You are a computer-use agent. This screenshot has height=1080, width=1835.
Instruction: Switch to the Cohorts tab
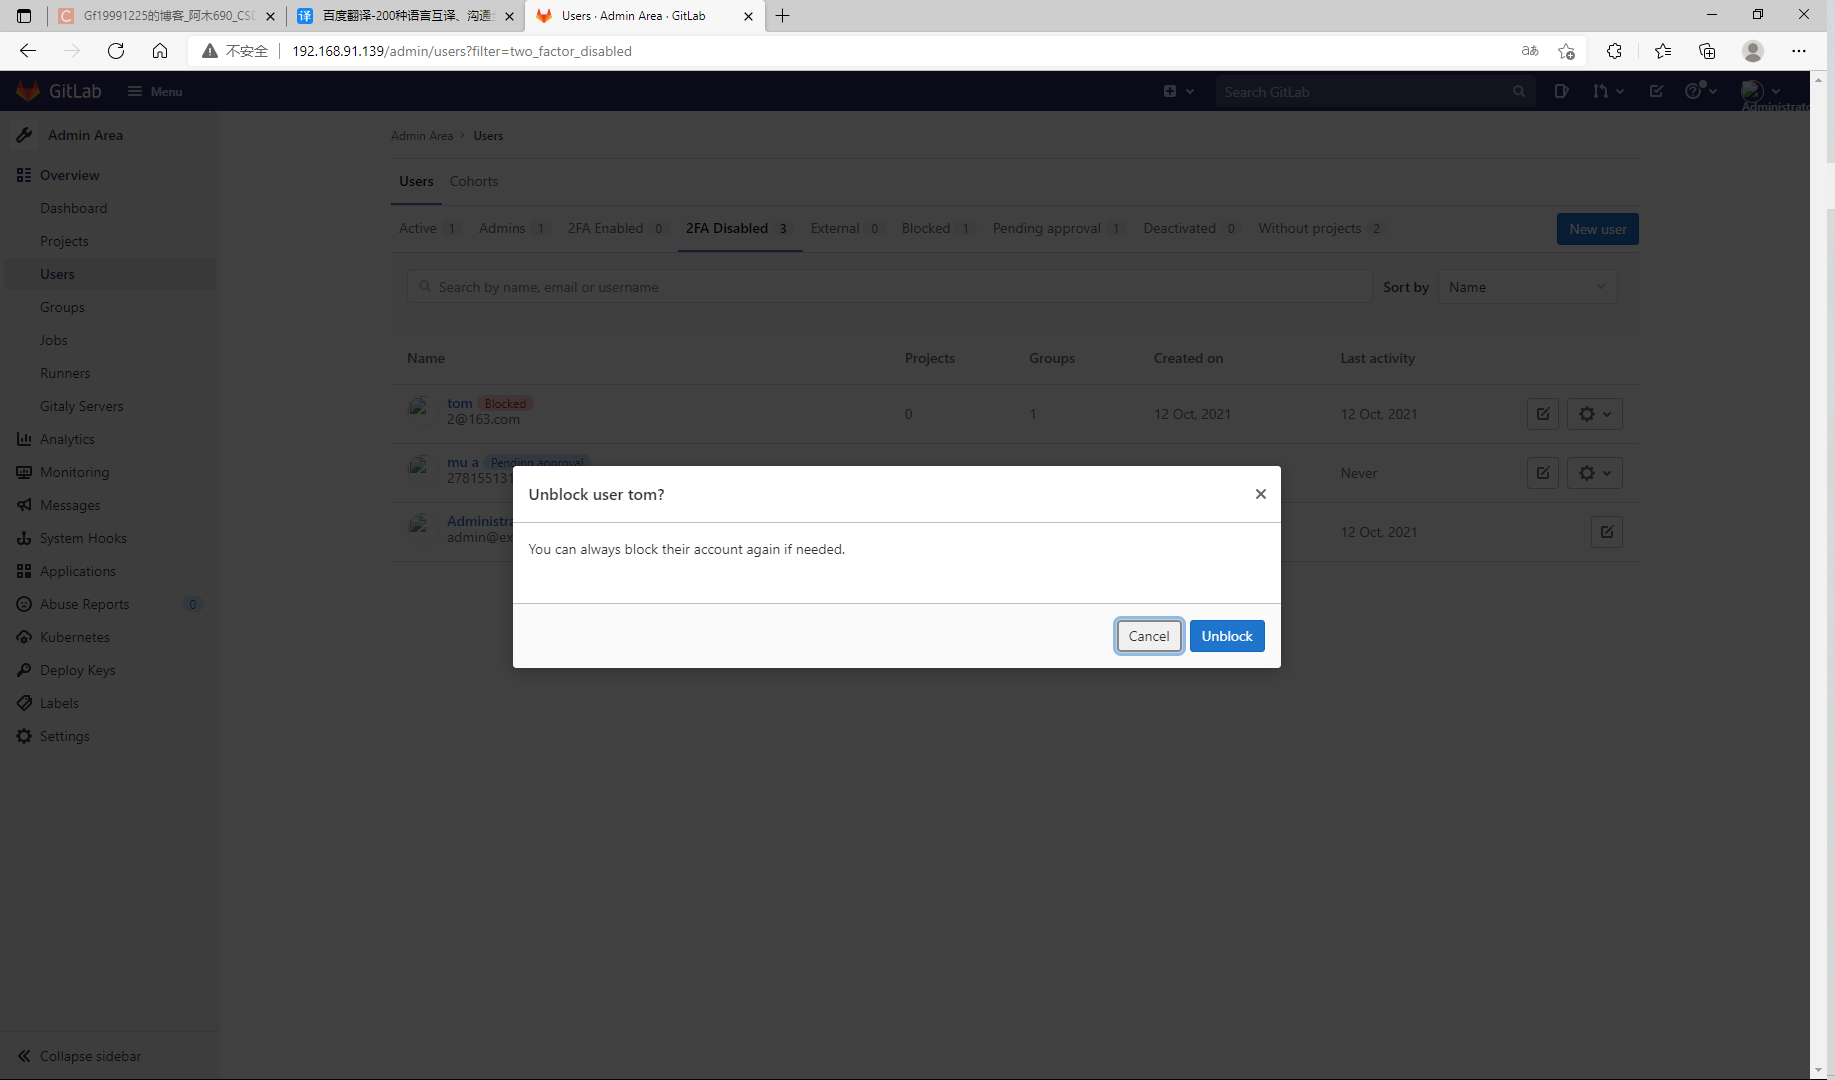[473, 181]
